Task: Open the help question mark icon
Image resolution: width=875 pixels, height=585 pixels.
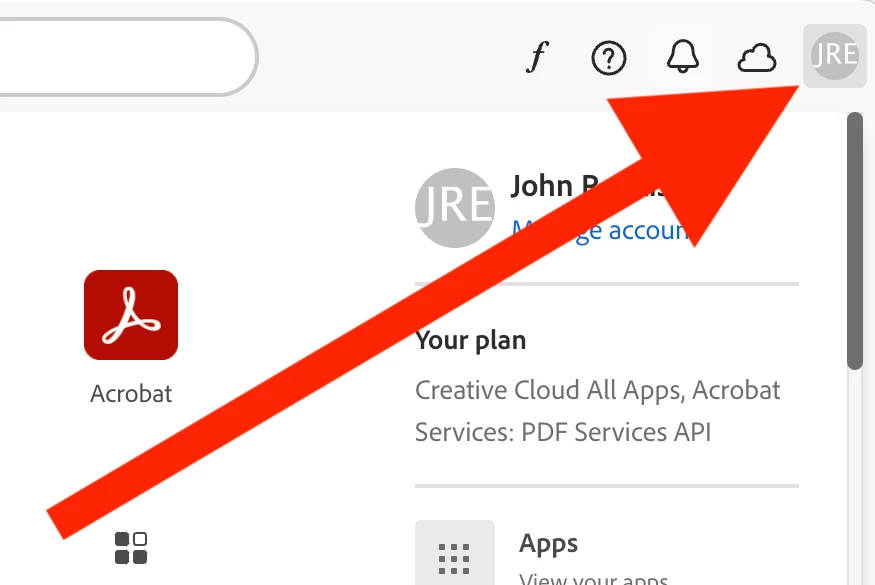Action: (x=609, y=57)
